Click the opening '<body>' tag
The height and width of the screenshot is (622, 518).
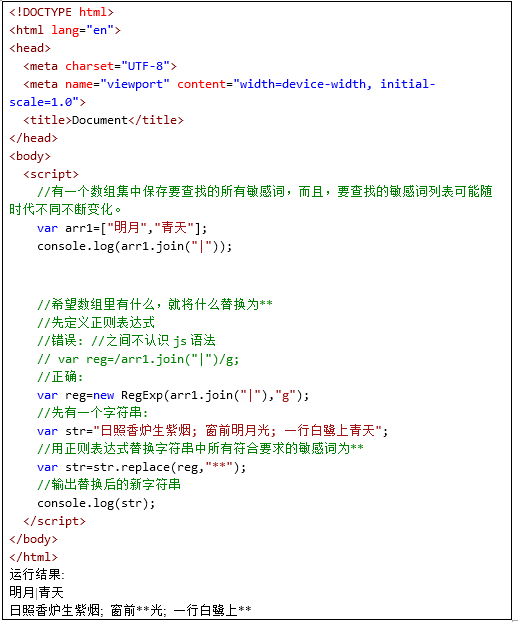click(30, 156)
